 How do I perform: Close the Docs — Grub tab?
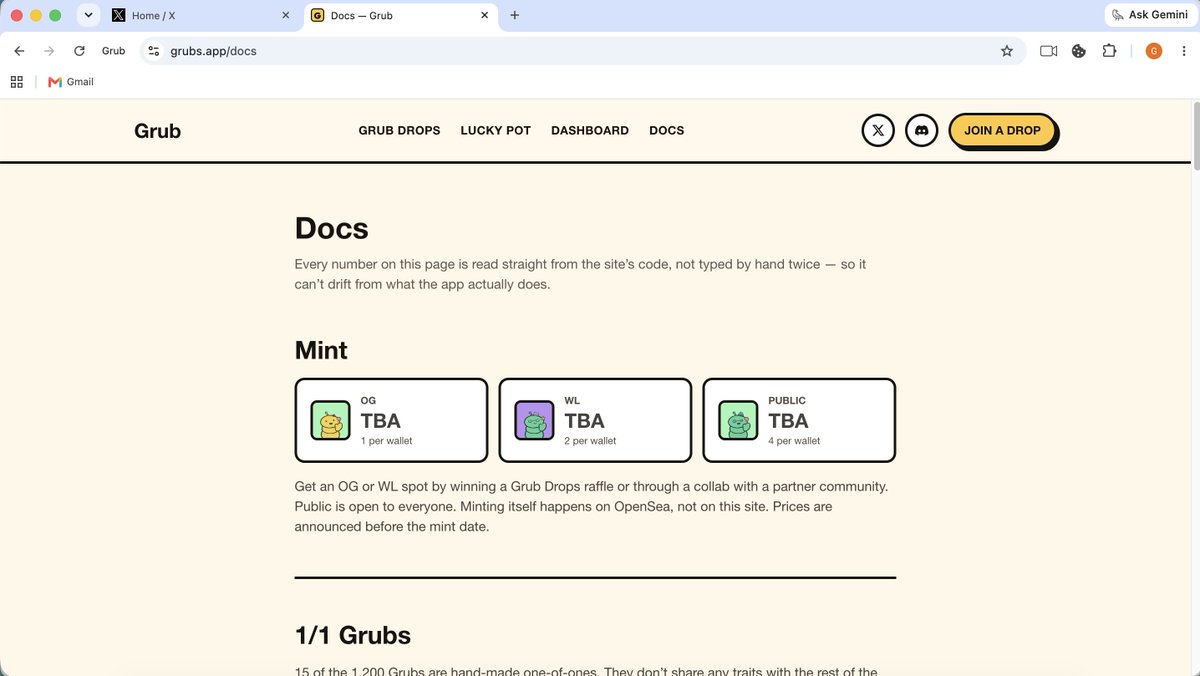coord(485,15)
